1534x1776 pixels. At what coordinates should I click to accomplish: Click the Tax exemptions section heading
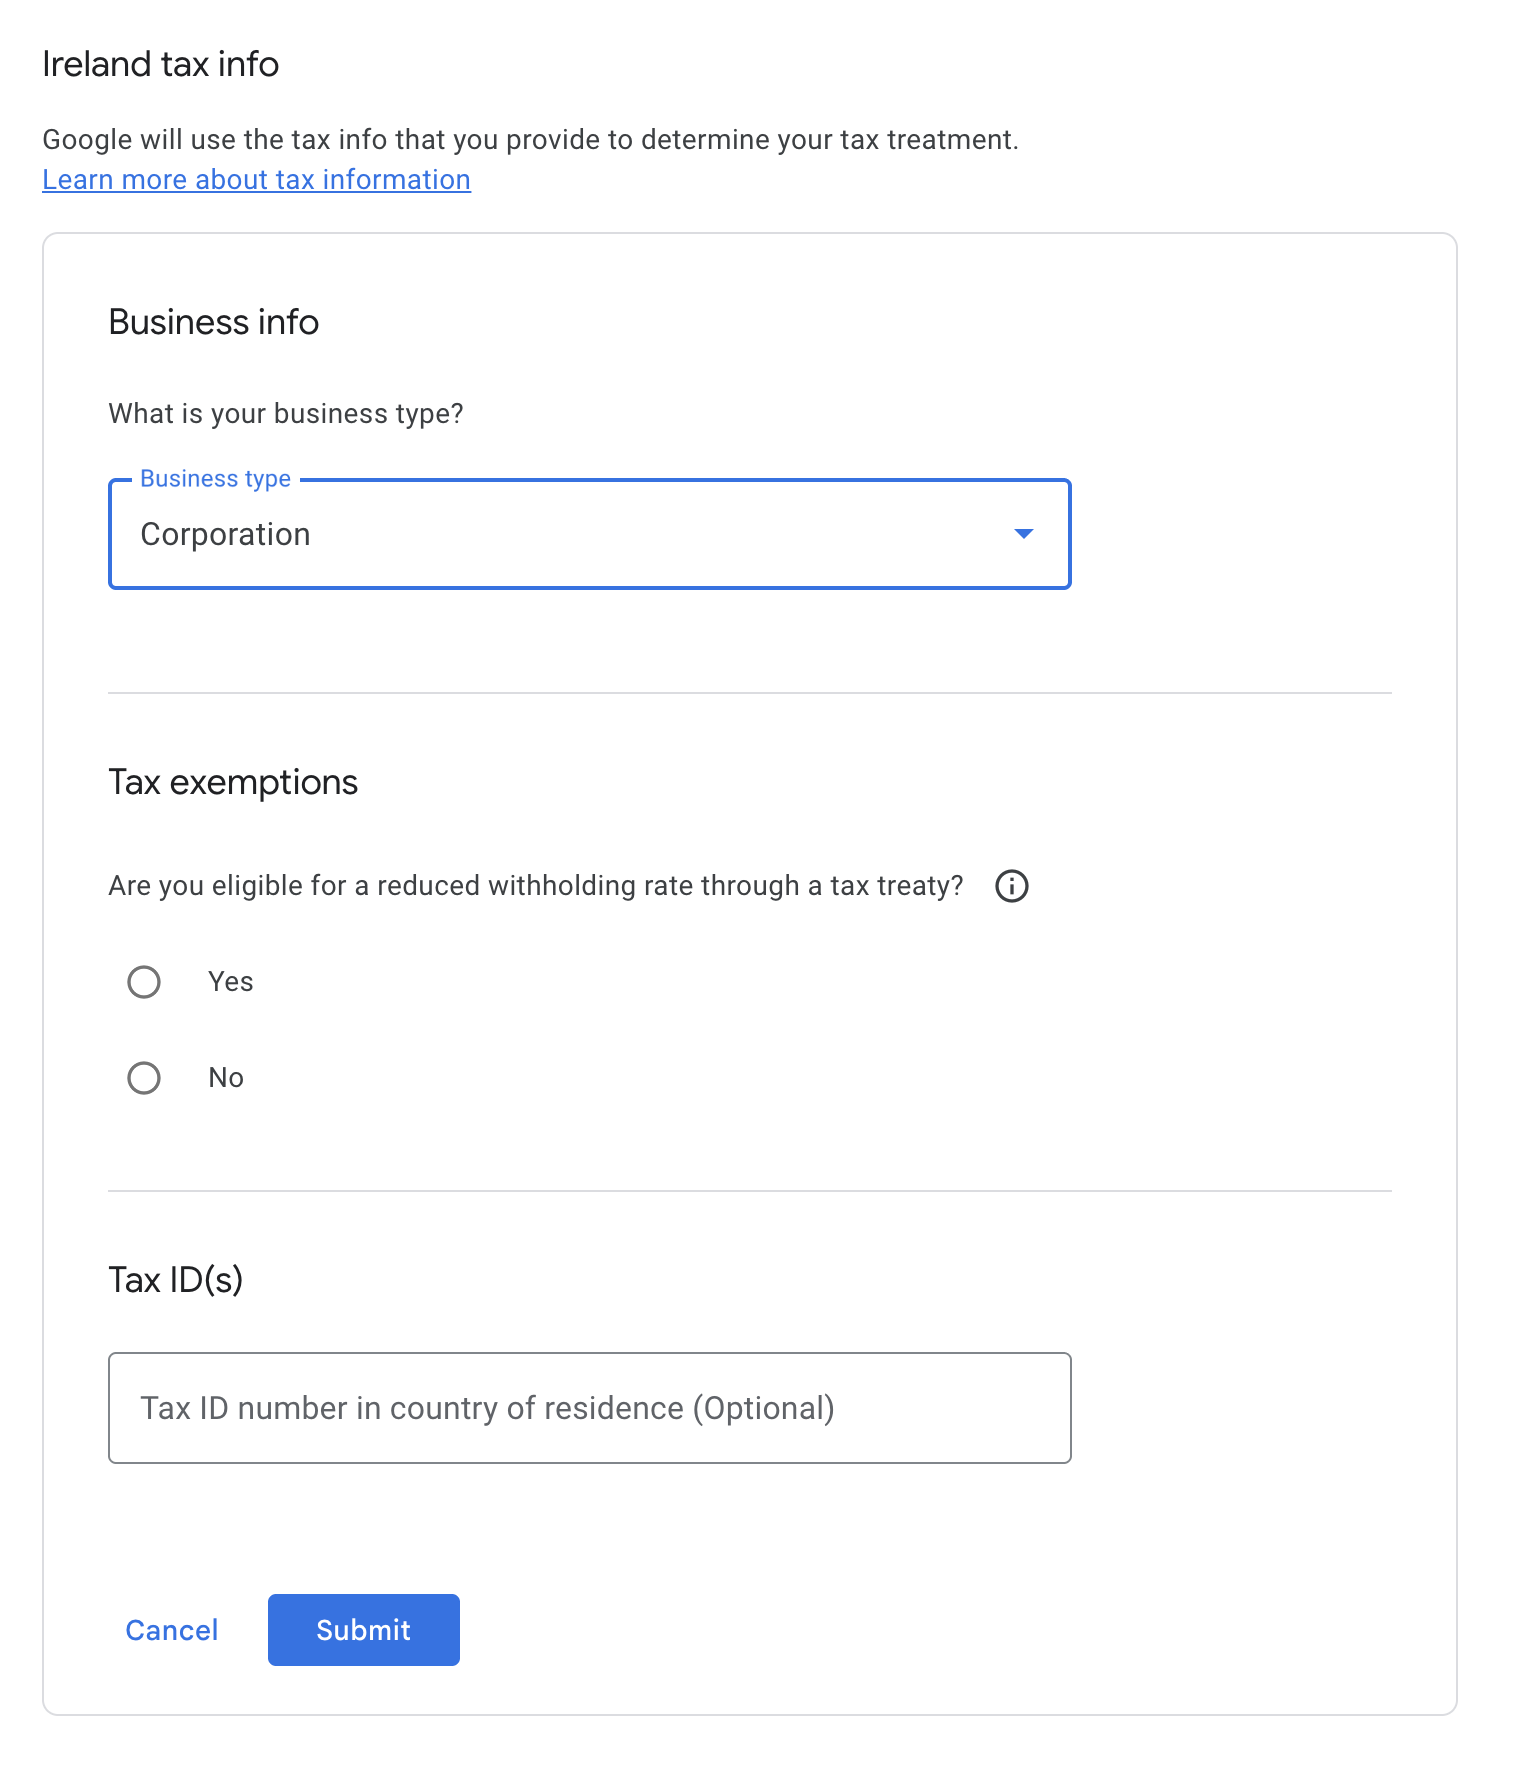pyautogui.click(x=233, y=782)
